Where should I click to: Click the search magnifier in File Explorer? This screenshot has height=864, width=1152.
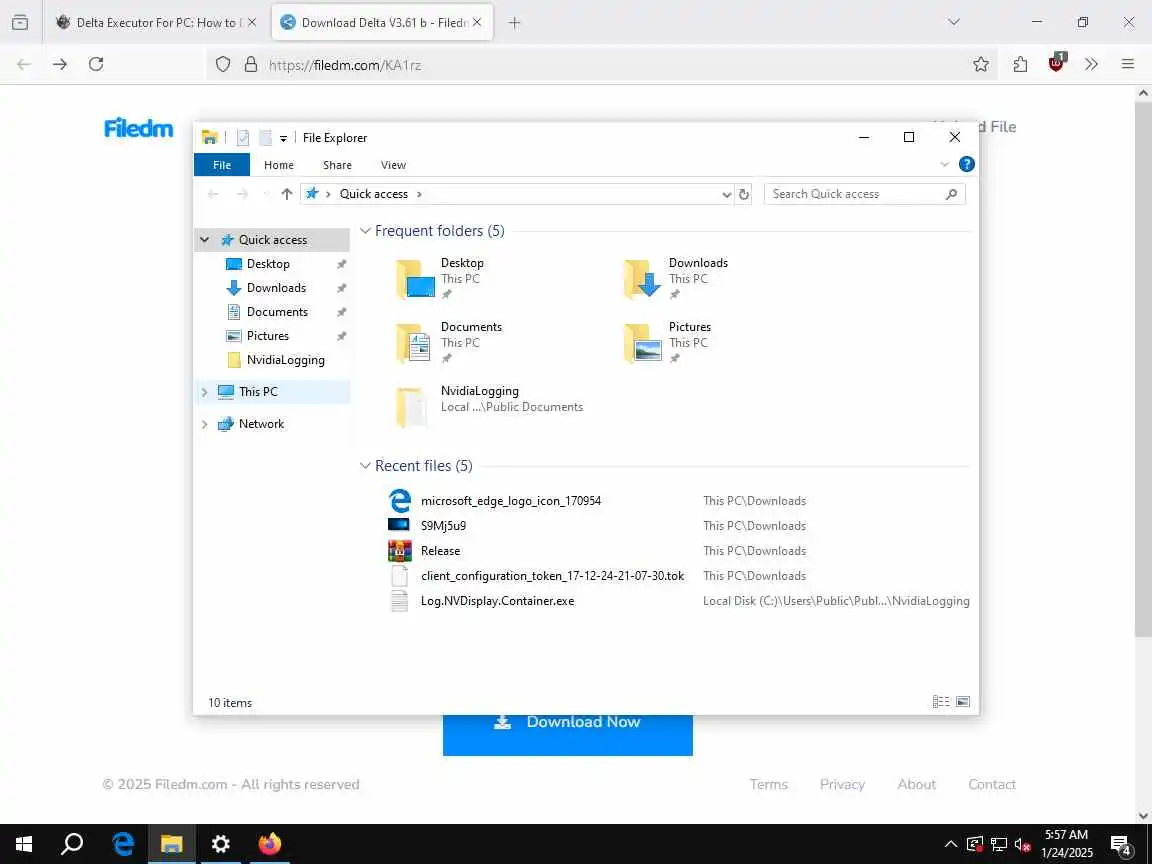click(951, 194)
